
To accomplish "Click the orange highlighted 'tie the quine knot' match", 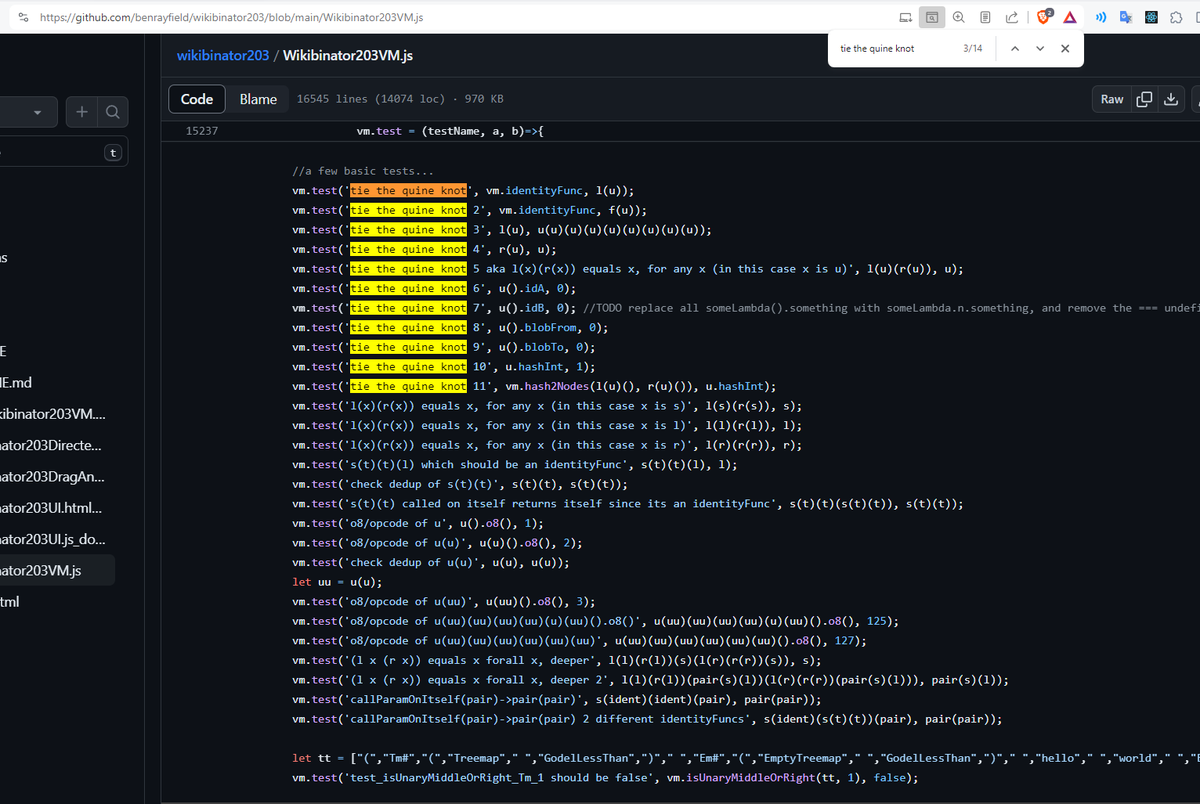I will point(407,190).
